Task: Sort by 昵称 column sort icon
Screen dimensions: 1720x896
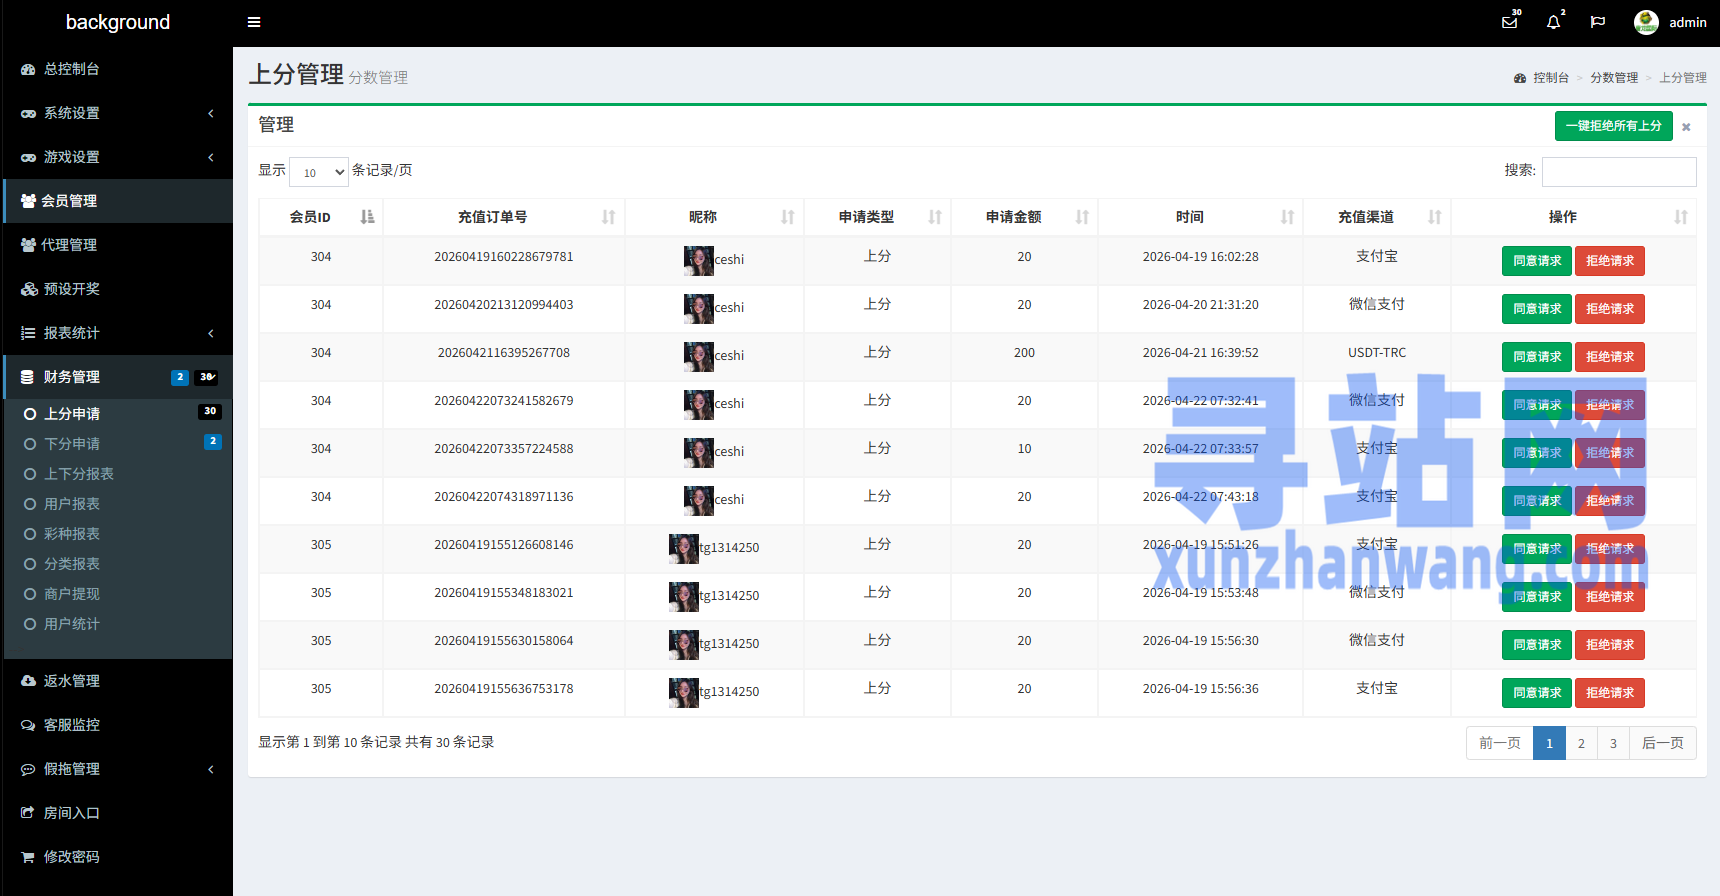Action: 787,217
